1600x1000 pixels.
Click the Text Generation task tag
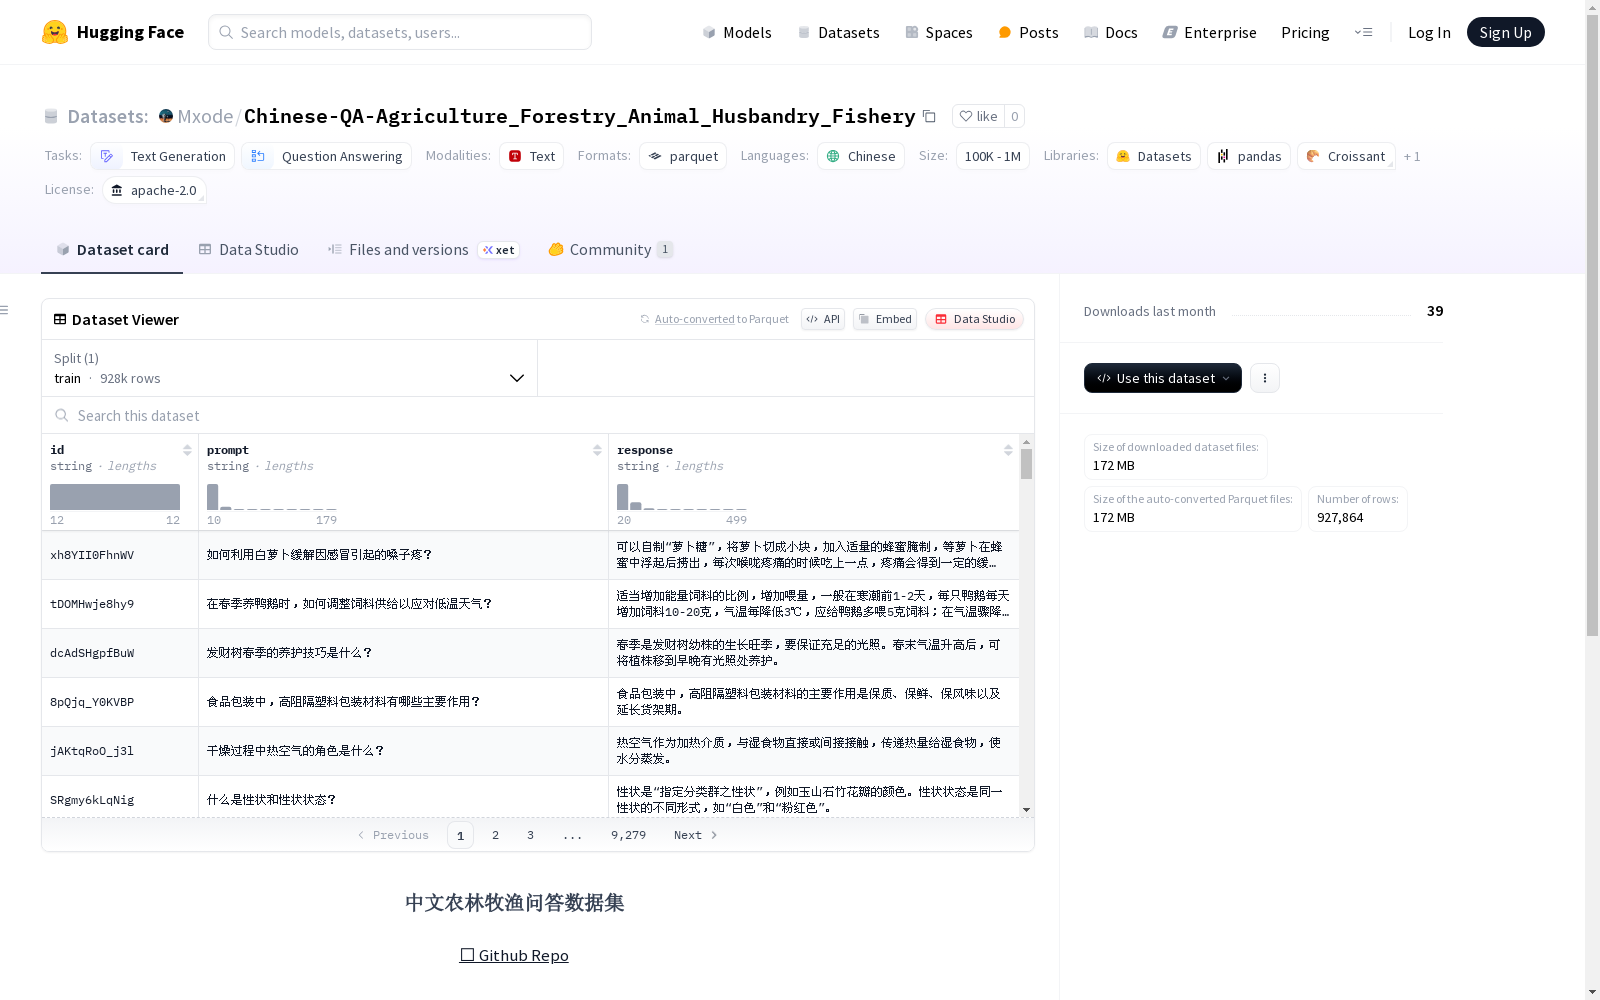pyautogui.click(x=163, y=156)
